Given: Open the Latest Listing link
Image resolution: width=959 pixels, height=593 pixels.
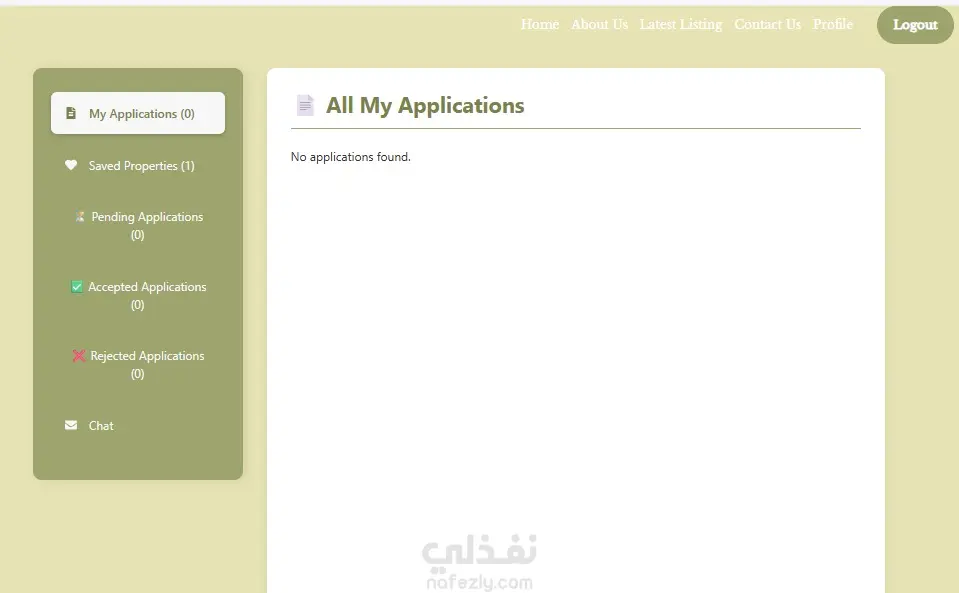Looking at the screenshot, I should [x=681, y=24].
